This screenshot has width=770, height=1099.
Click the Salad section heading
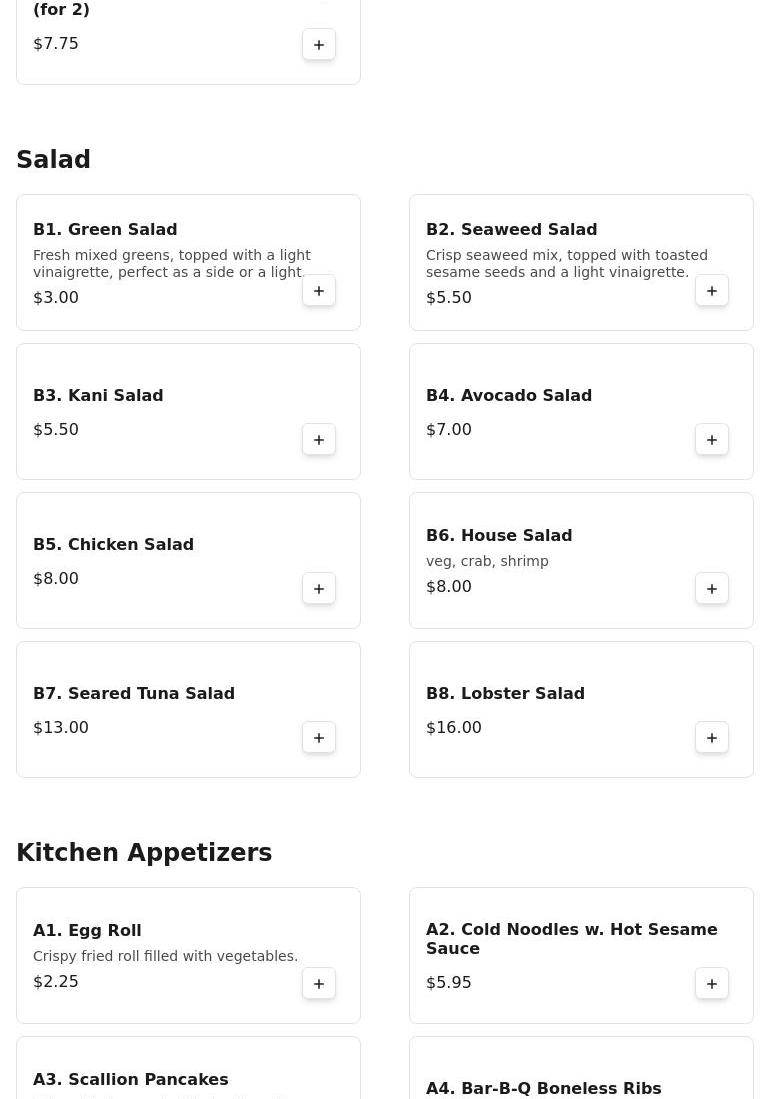tap(53, 159)
